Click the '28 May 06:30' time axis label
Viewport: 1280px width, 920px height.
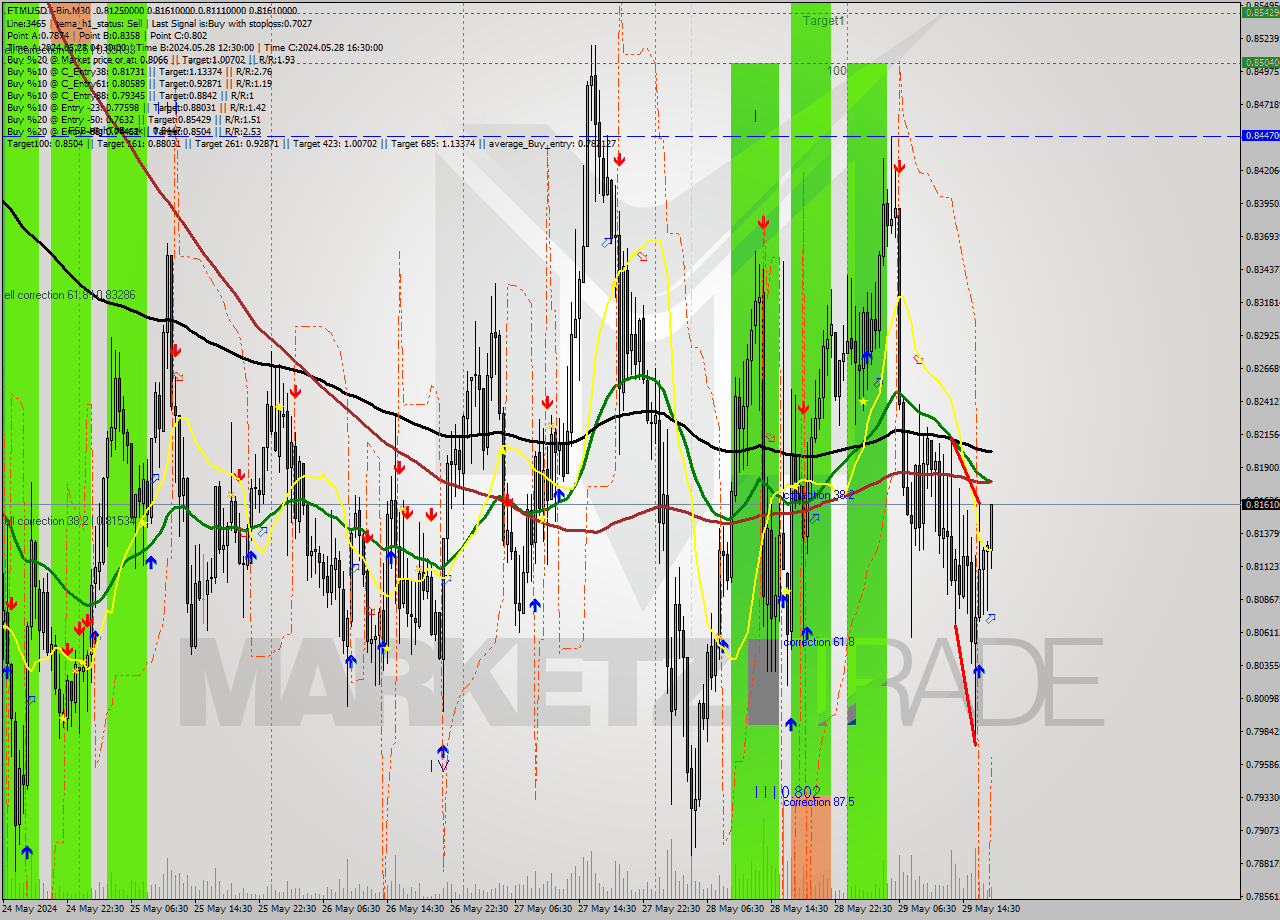pyautogui.click(x=736, y=909)
